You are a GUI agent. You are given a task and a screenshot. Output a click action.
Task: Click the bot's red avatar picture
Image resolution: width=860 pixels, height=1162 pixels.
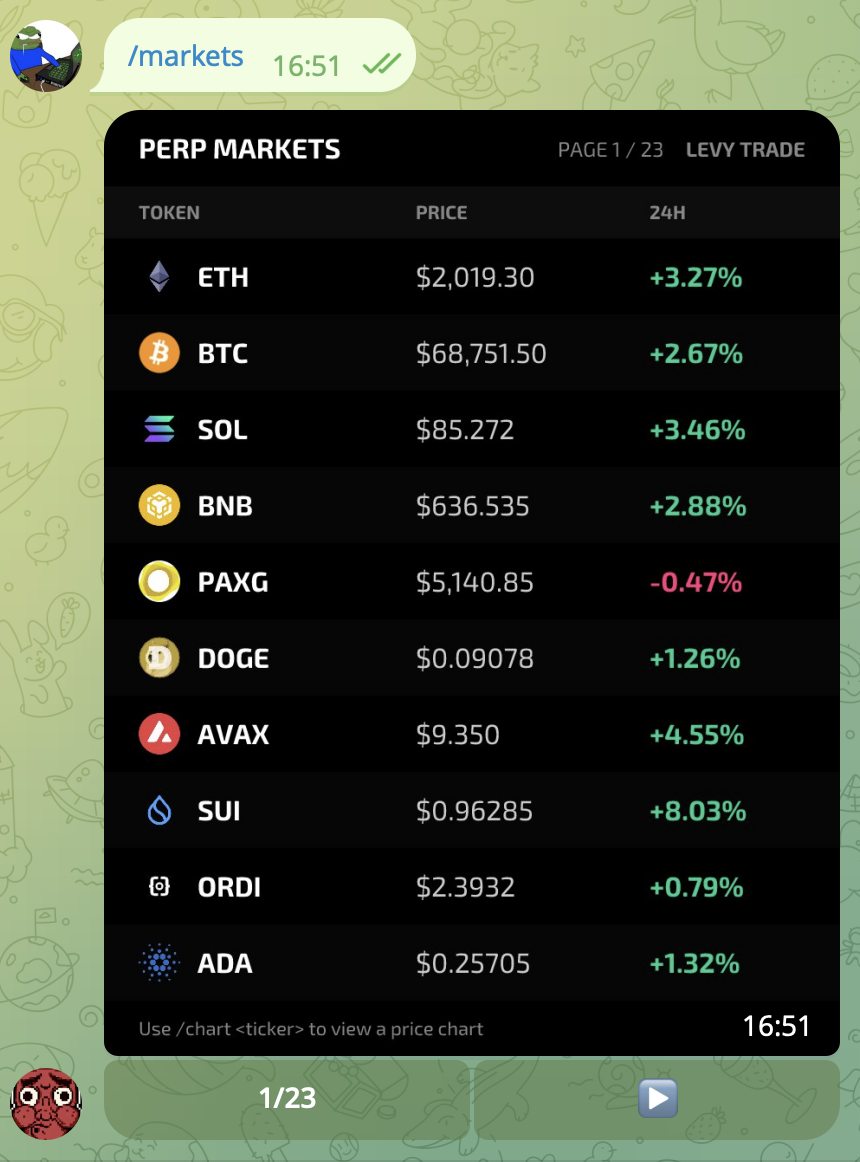[45, 1103]
